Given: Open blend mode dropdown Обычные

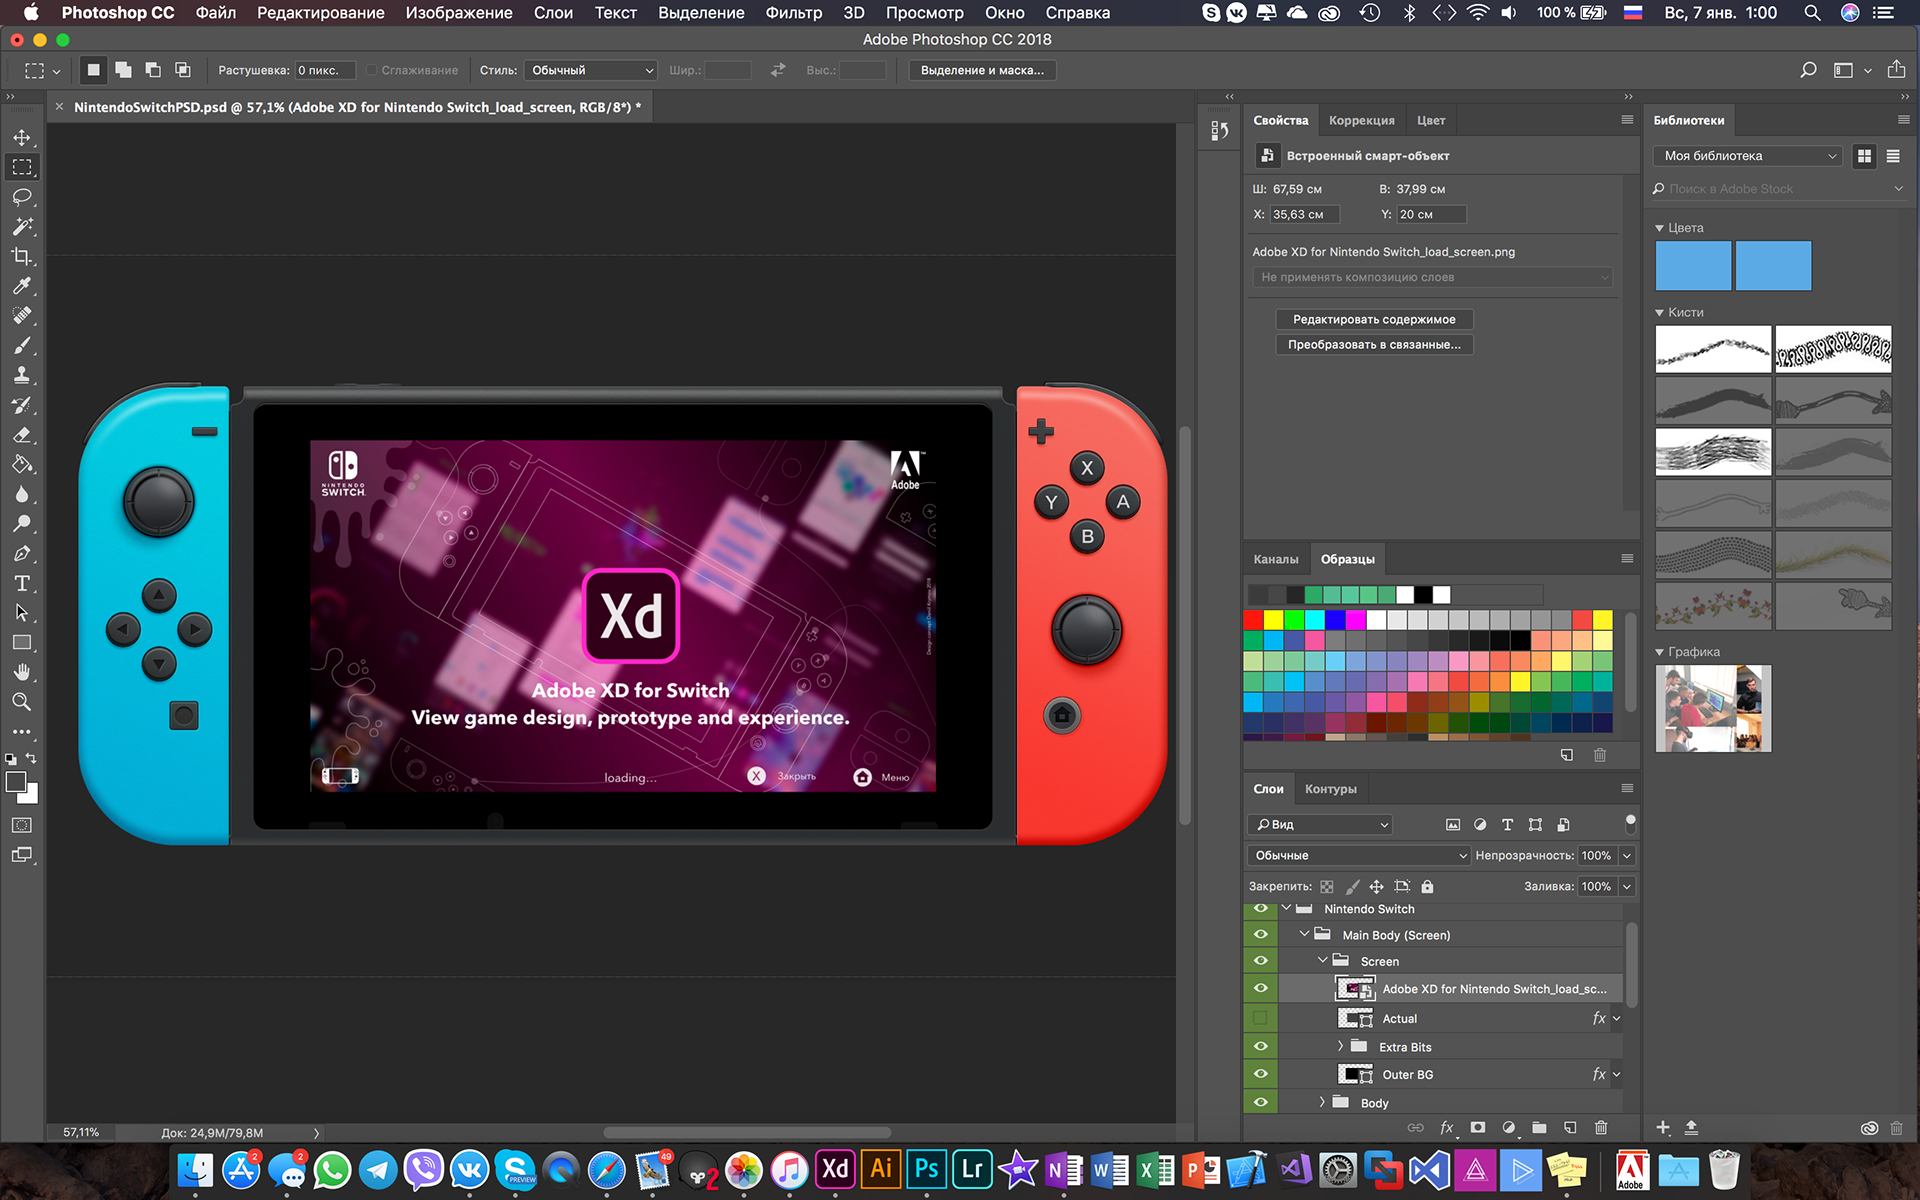Looking at the screenshot, I should pyautogui.click(x=1359, y=856).
